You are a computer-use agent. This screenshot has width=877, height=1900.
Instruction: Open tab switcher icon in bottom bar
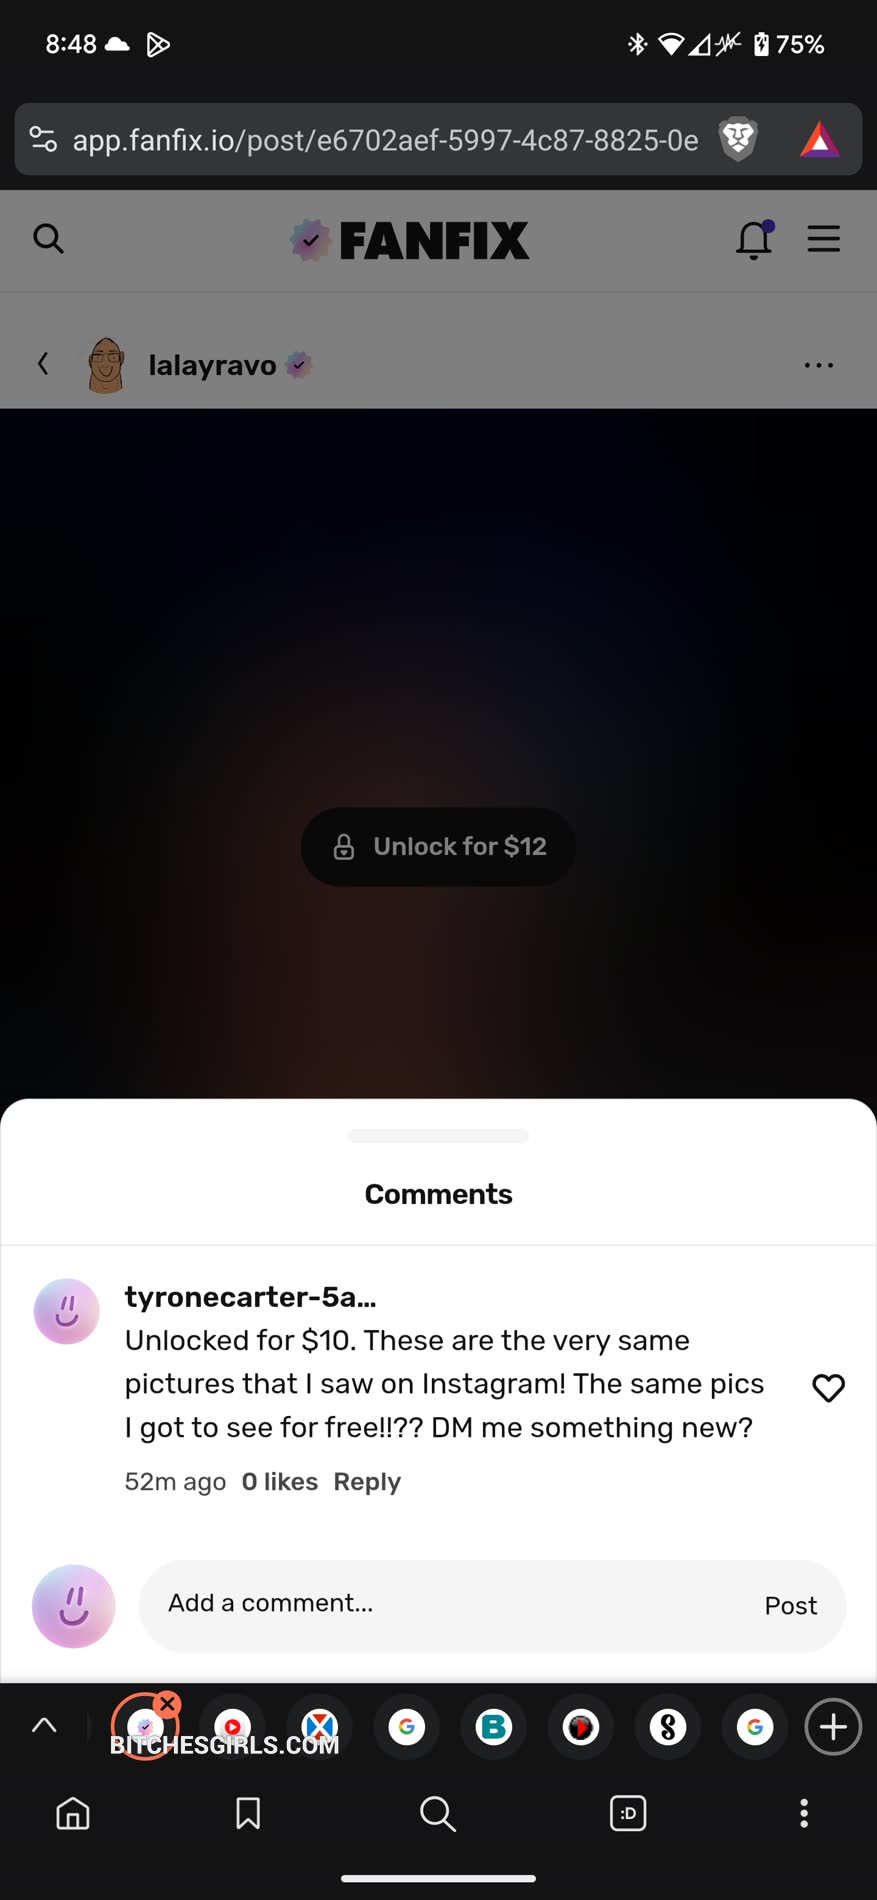(x=628, y=1813)
